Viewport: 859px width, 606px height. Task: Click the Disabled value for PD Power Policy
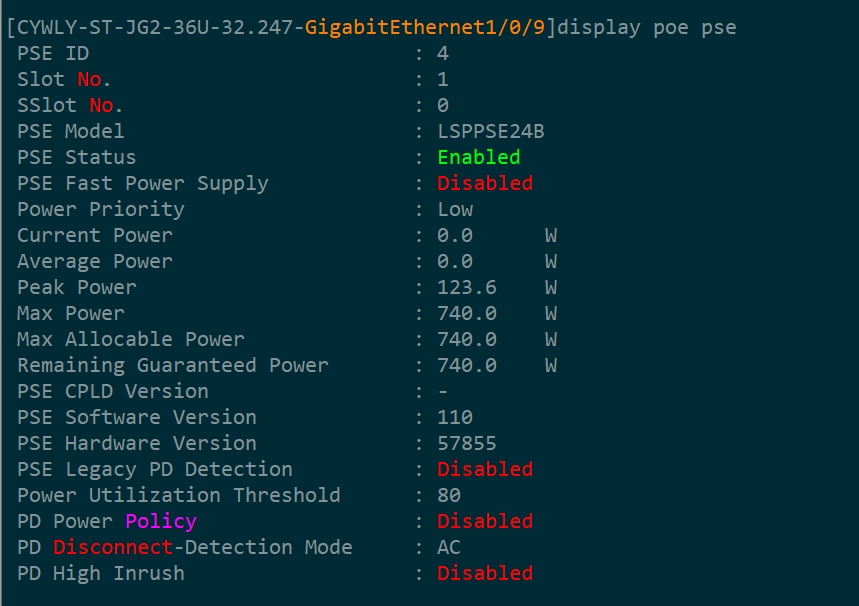485,521
